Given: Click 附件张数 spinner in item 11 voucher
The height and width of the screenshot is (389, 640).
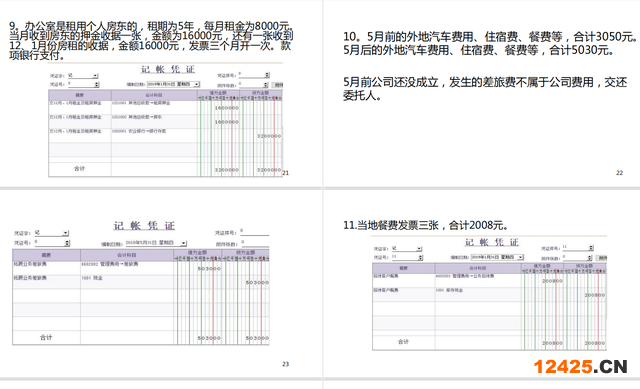Looking at the screenshot, I should click(589, 258).
